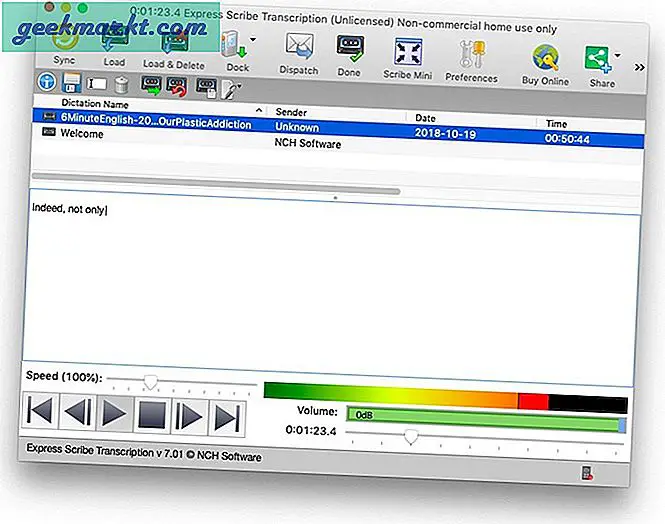Click the Speed slider handle
The image size is (665, 524).
click(x=150, y=381)
